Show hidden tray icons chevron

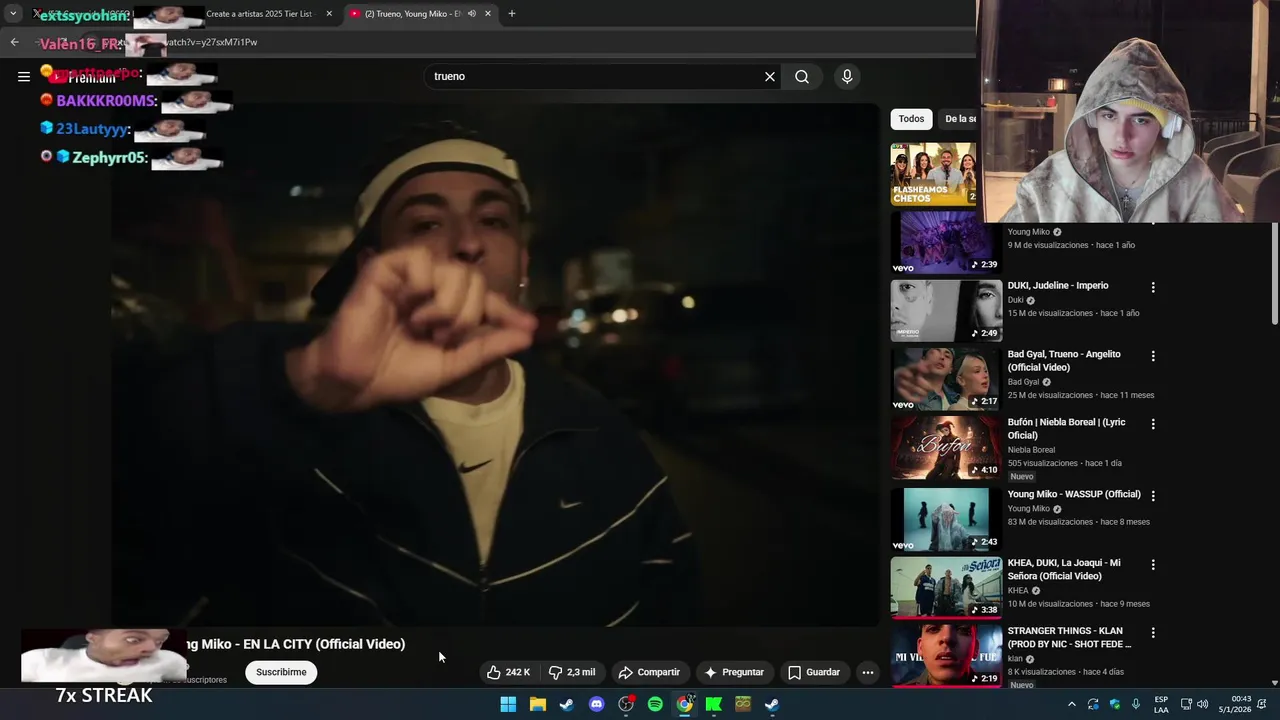click(x=1072, y=704)
